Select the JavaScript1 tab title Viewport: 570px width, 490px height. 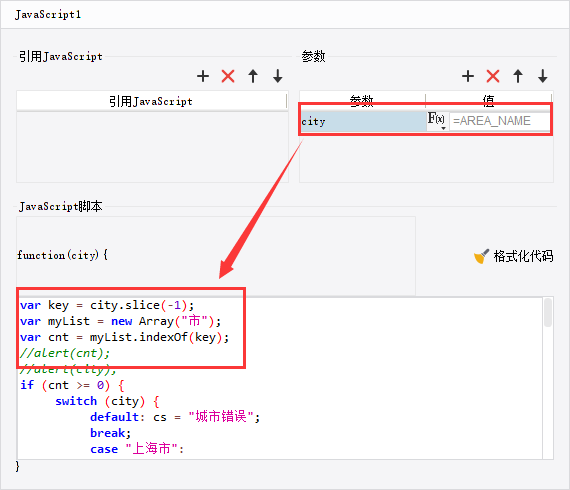(48, 15)
